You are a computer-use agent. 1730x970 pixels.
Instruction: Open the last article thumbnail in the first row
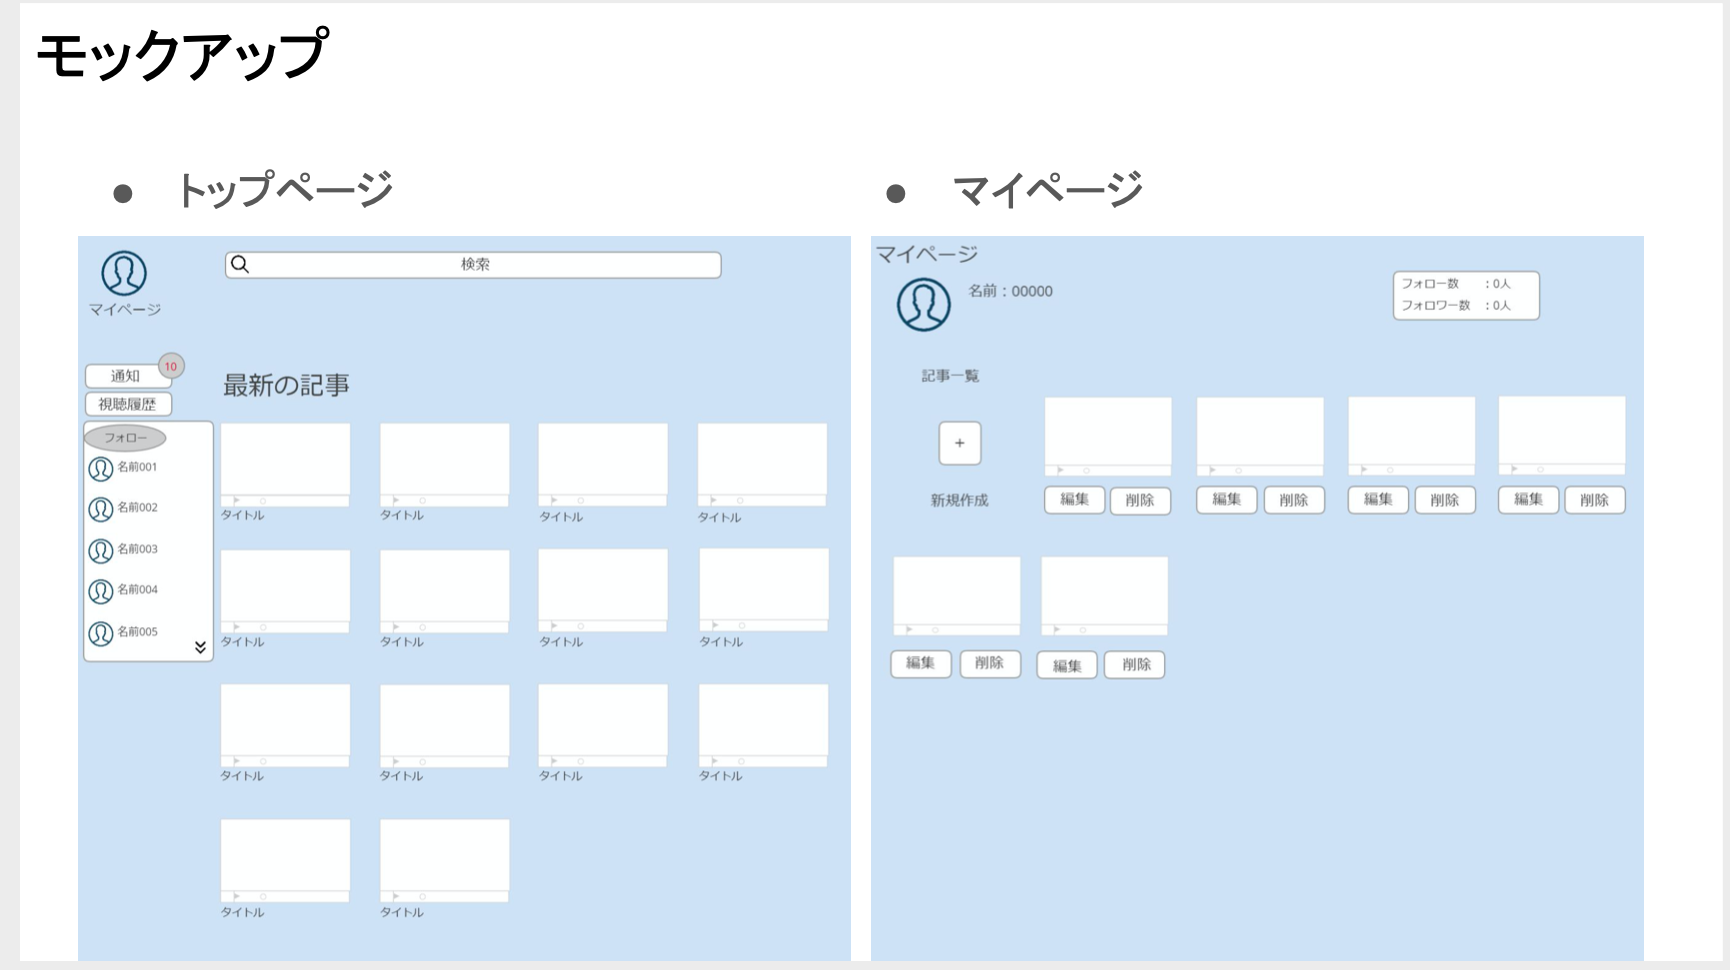(x=762, y=465)
